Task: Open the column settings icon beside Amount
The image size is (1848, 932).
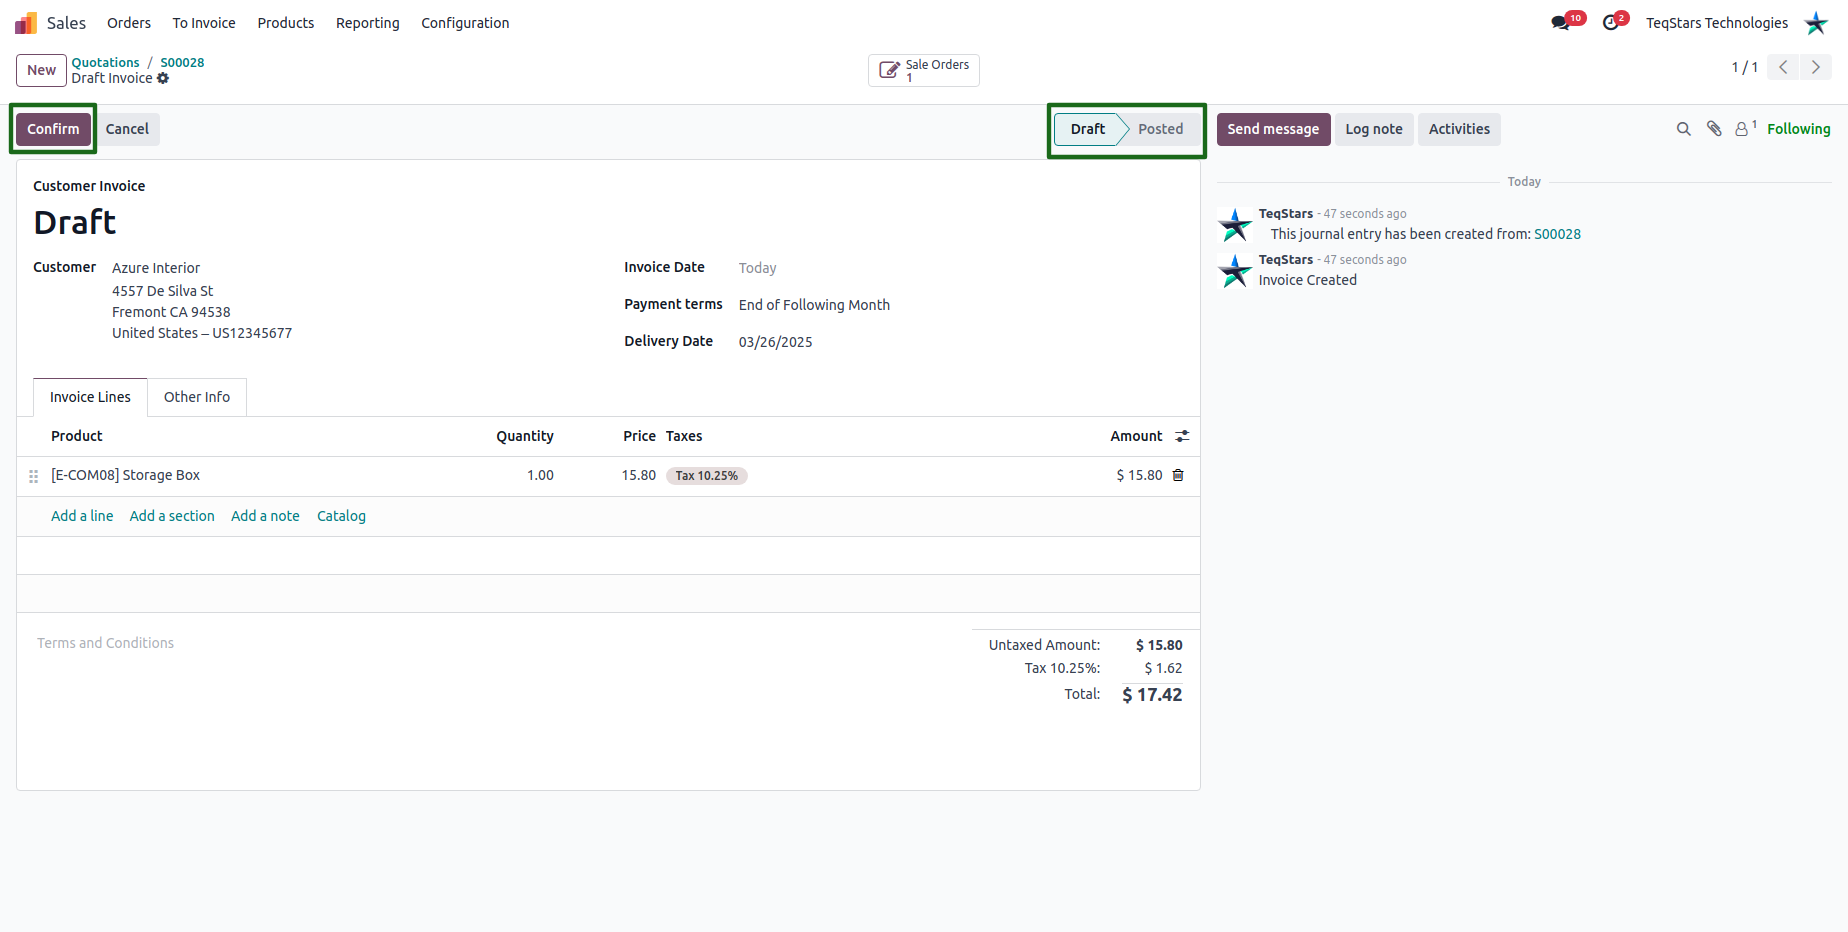Action: pos(1182,436)
